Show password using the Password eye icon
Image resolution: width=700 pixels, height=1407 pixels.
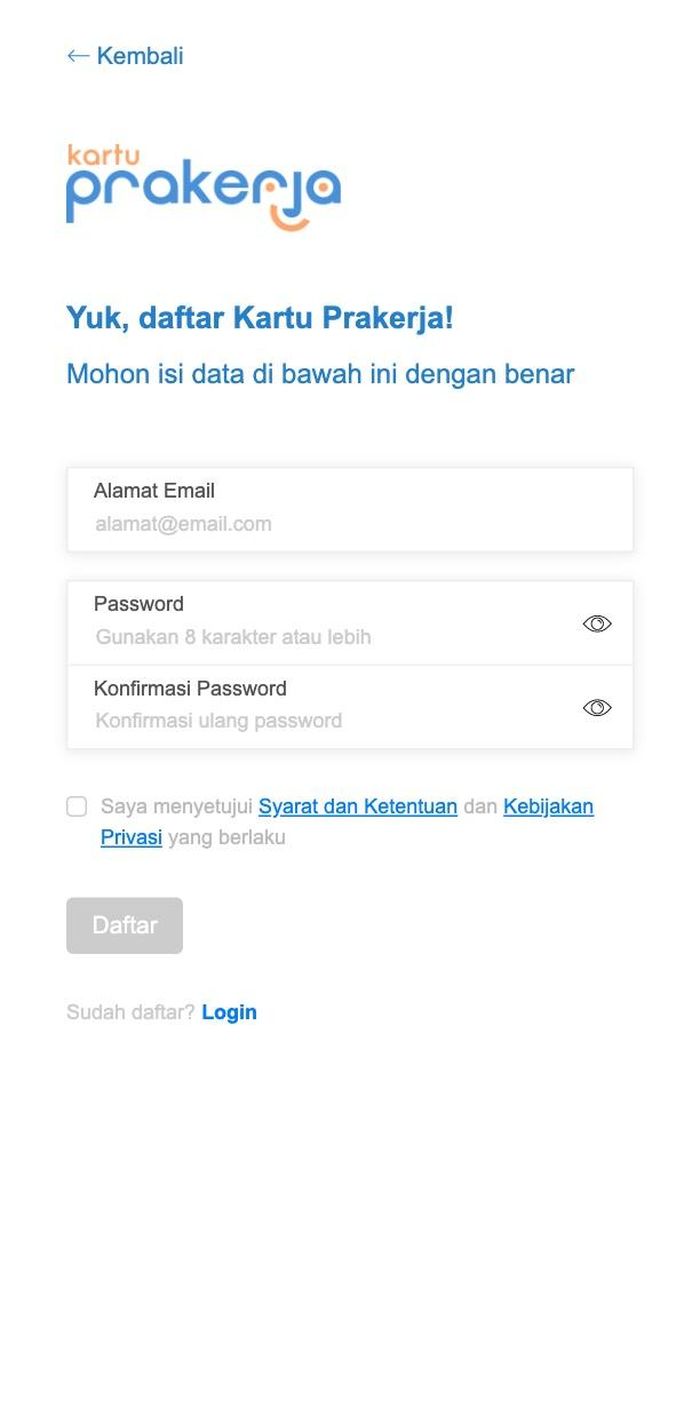pos(597,624)
